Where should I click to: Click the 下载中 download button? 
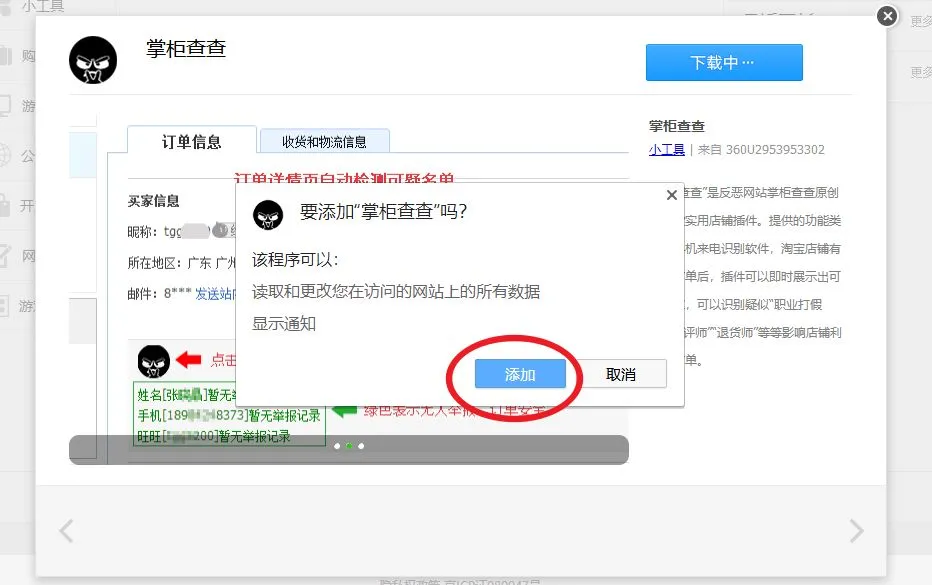coord(724,62)
